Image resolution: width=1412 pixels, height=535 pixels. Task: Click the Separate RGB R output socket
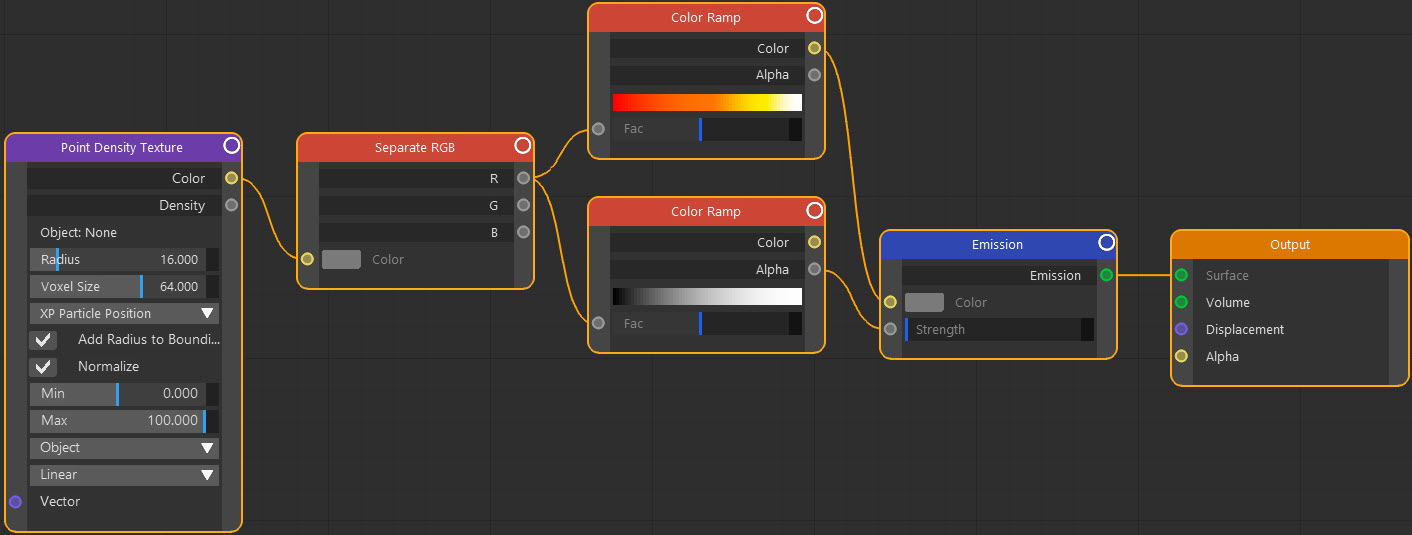click(523, 178)
